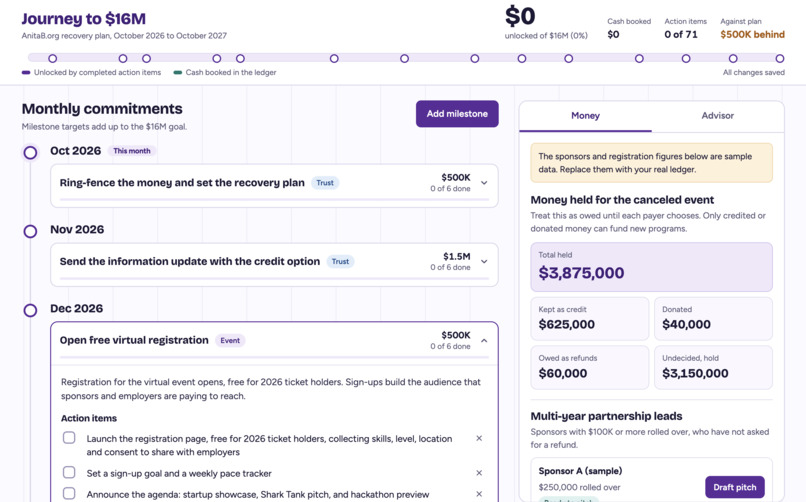The image size is (806, 502).
Task: Click the $500K behind status
Action: (752, 34)
